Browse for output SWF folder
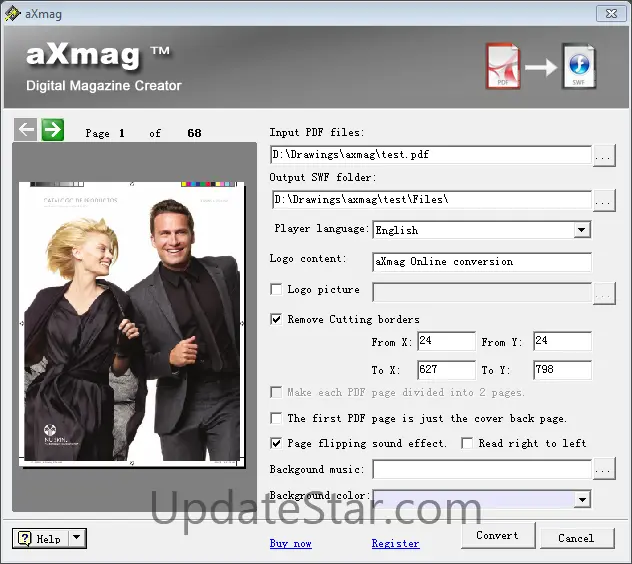The image size is (632, 564). point(604,200)
